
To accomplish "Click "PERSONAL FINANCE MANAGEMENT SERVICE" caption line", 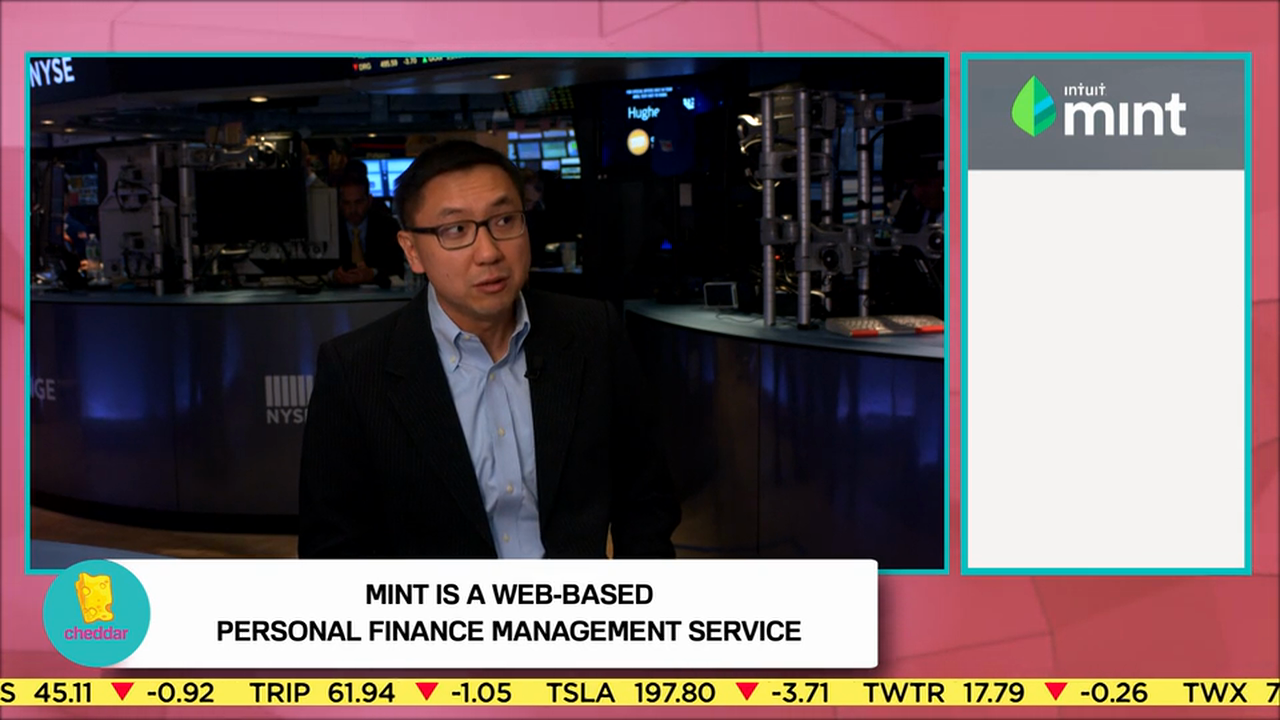I will pyautogui.click(x=509, y=631).
